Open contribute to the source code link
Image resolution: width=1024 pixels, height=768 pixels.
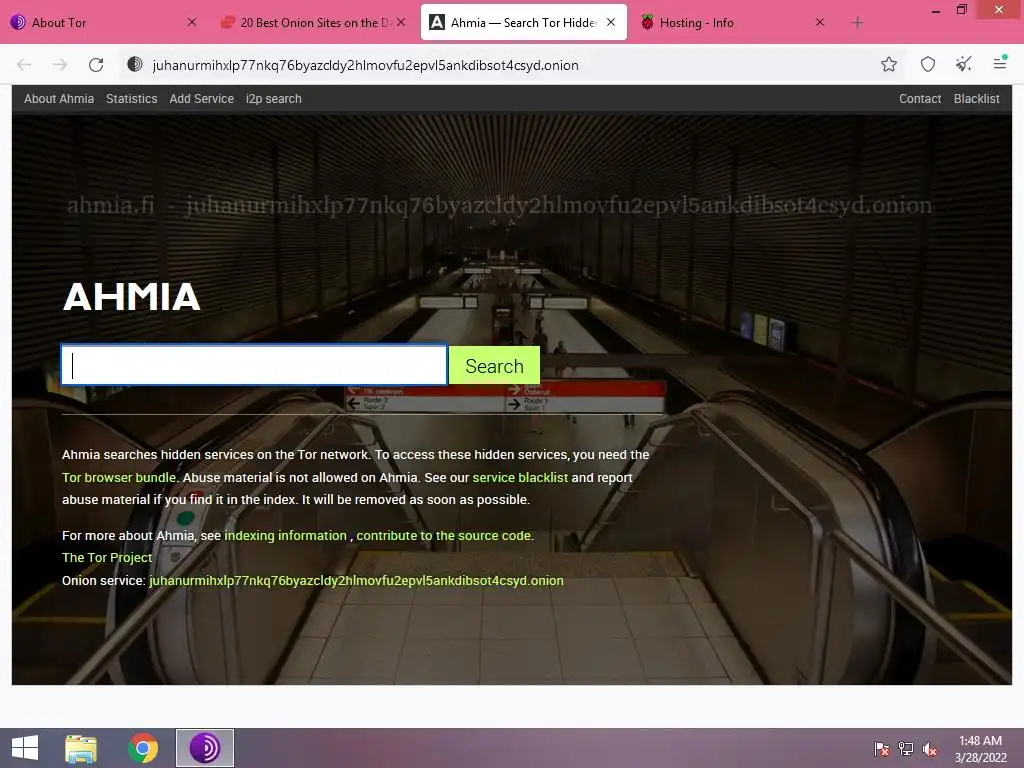click(445, 536)
